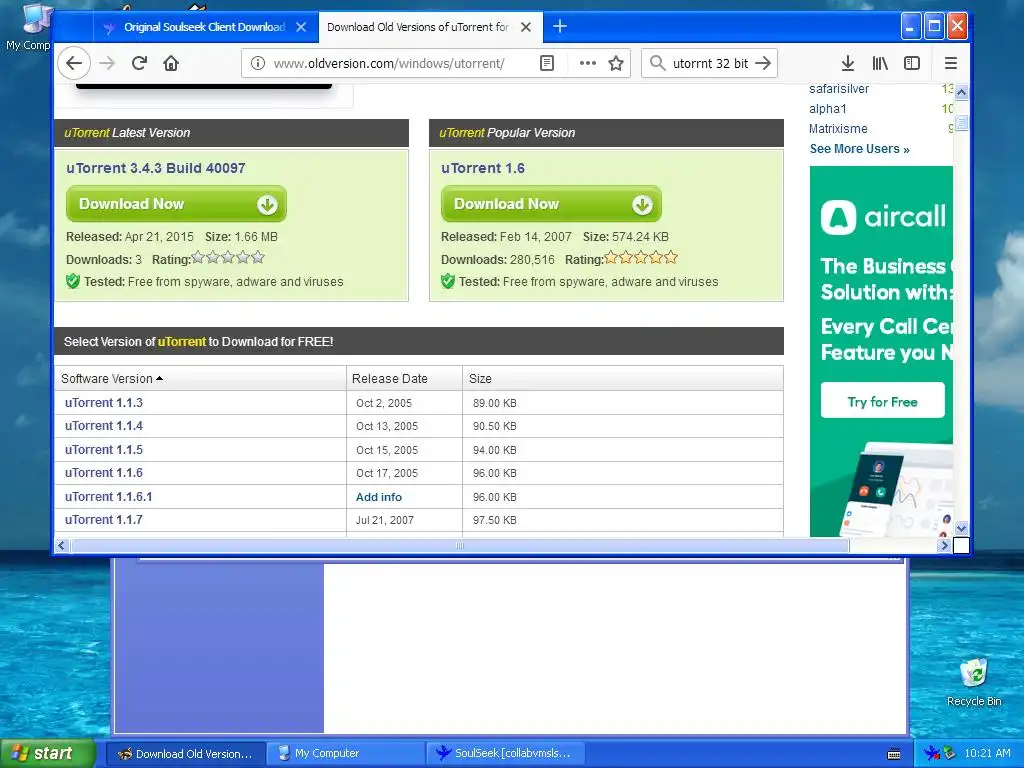Open the library bookshelf icon
This screenshot has width=1024, height=768.
coord(880,63)
